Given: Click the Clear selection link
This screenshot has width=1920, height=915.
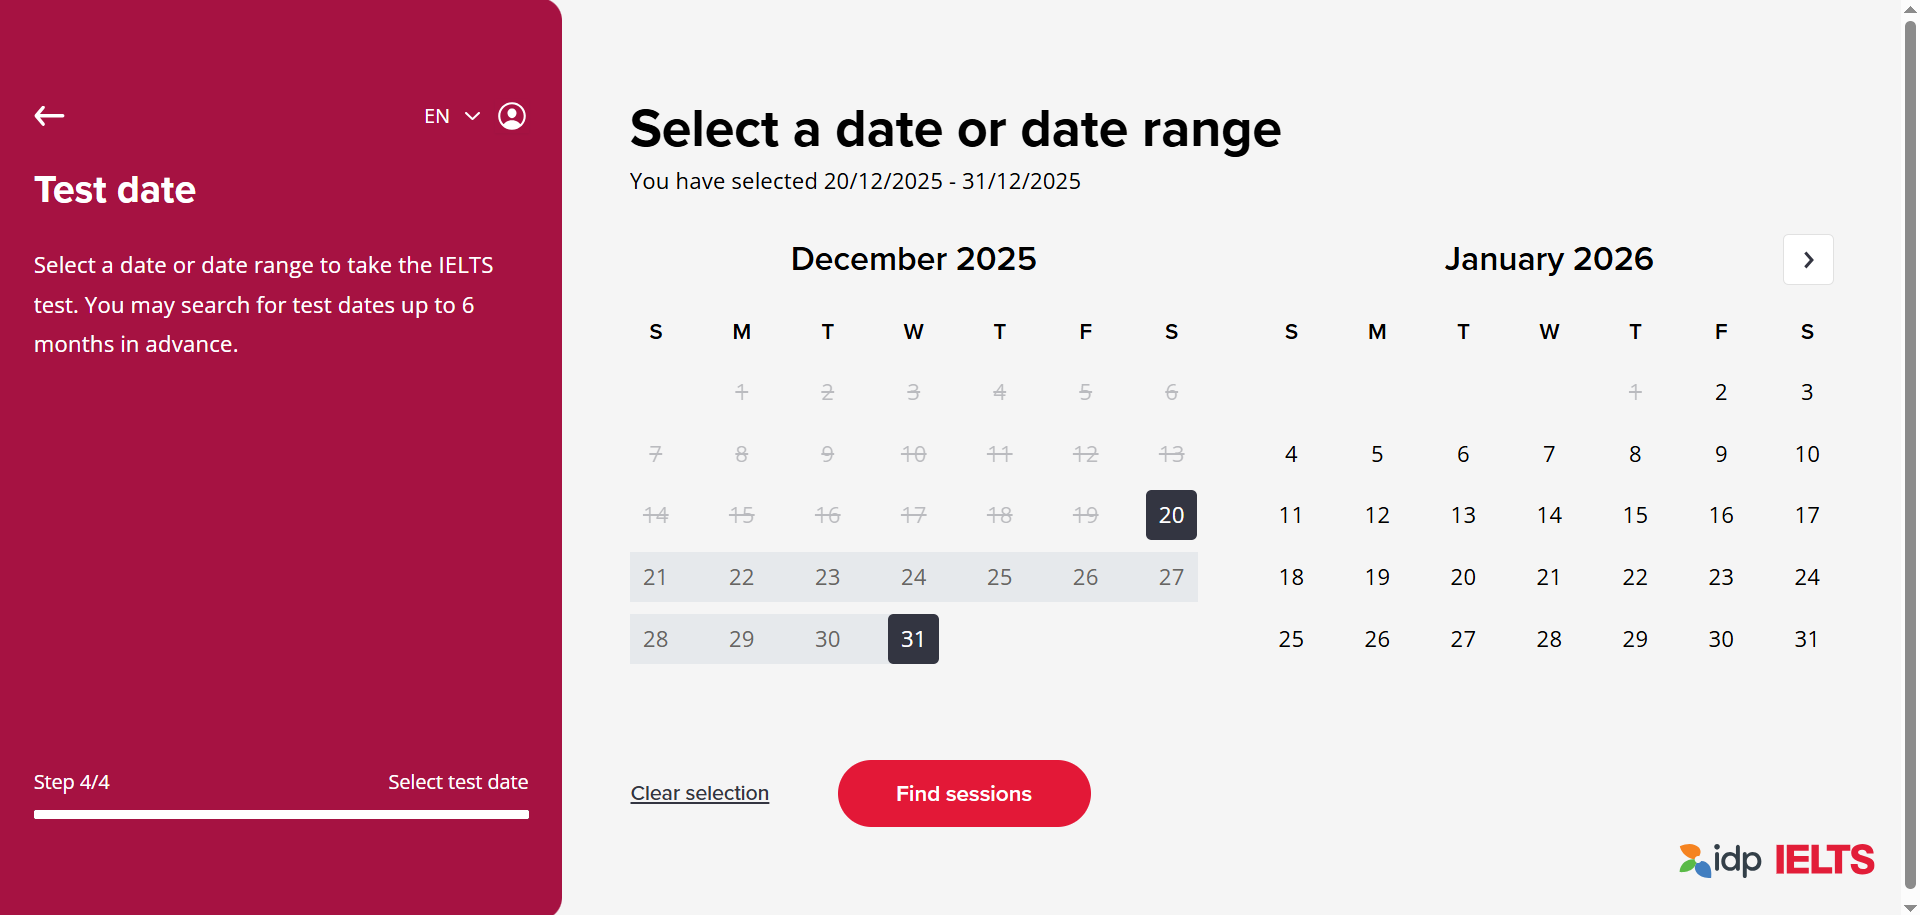Looking at the screenshot, I should coord(700,794).
